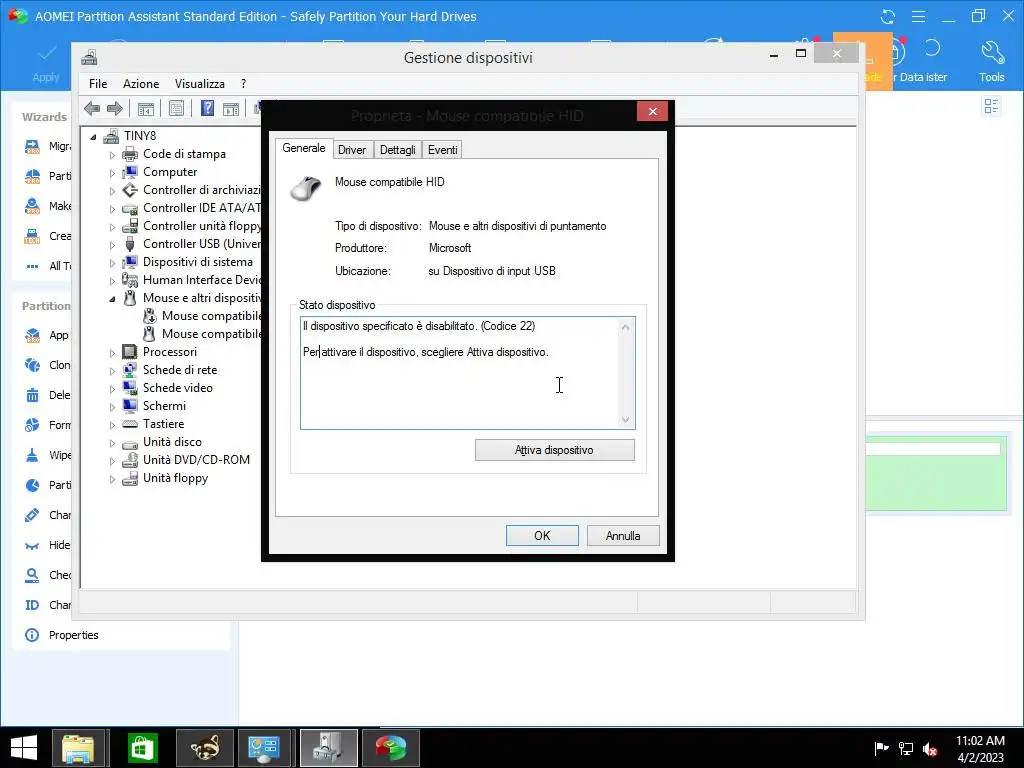Click the Action Center flag tray icon
Screen dimensions: 1024x768
click(881, 748)
